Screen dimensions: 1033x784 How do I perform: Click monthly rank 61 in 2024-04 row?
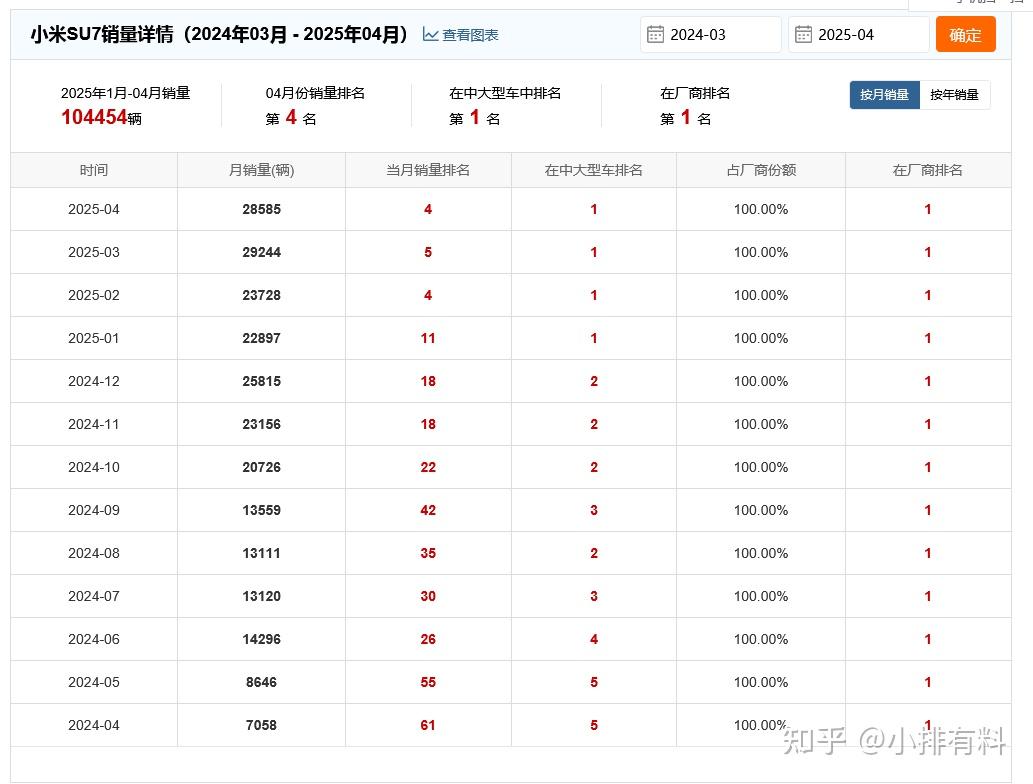coord(428,725)
